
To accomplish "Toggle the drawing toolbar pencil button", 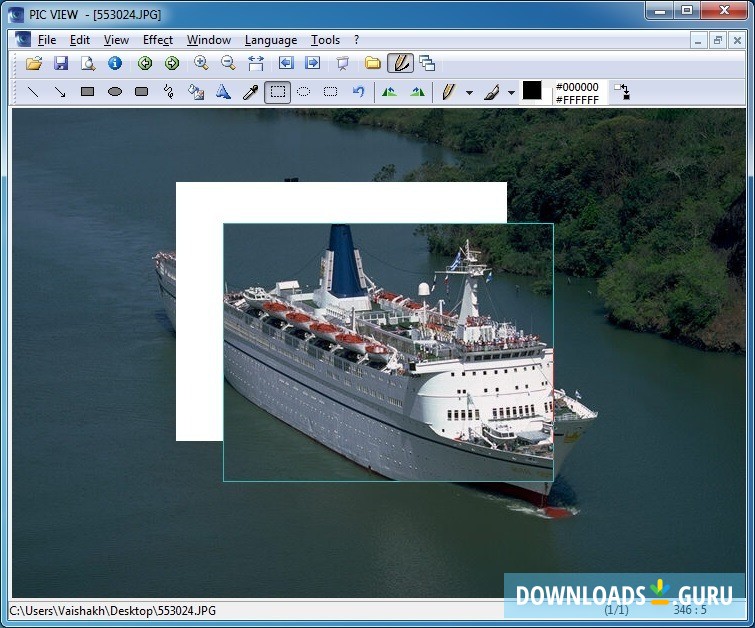I will pyautogui.click(x=400, y=63).
